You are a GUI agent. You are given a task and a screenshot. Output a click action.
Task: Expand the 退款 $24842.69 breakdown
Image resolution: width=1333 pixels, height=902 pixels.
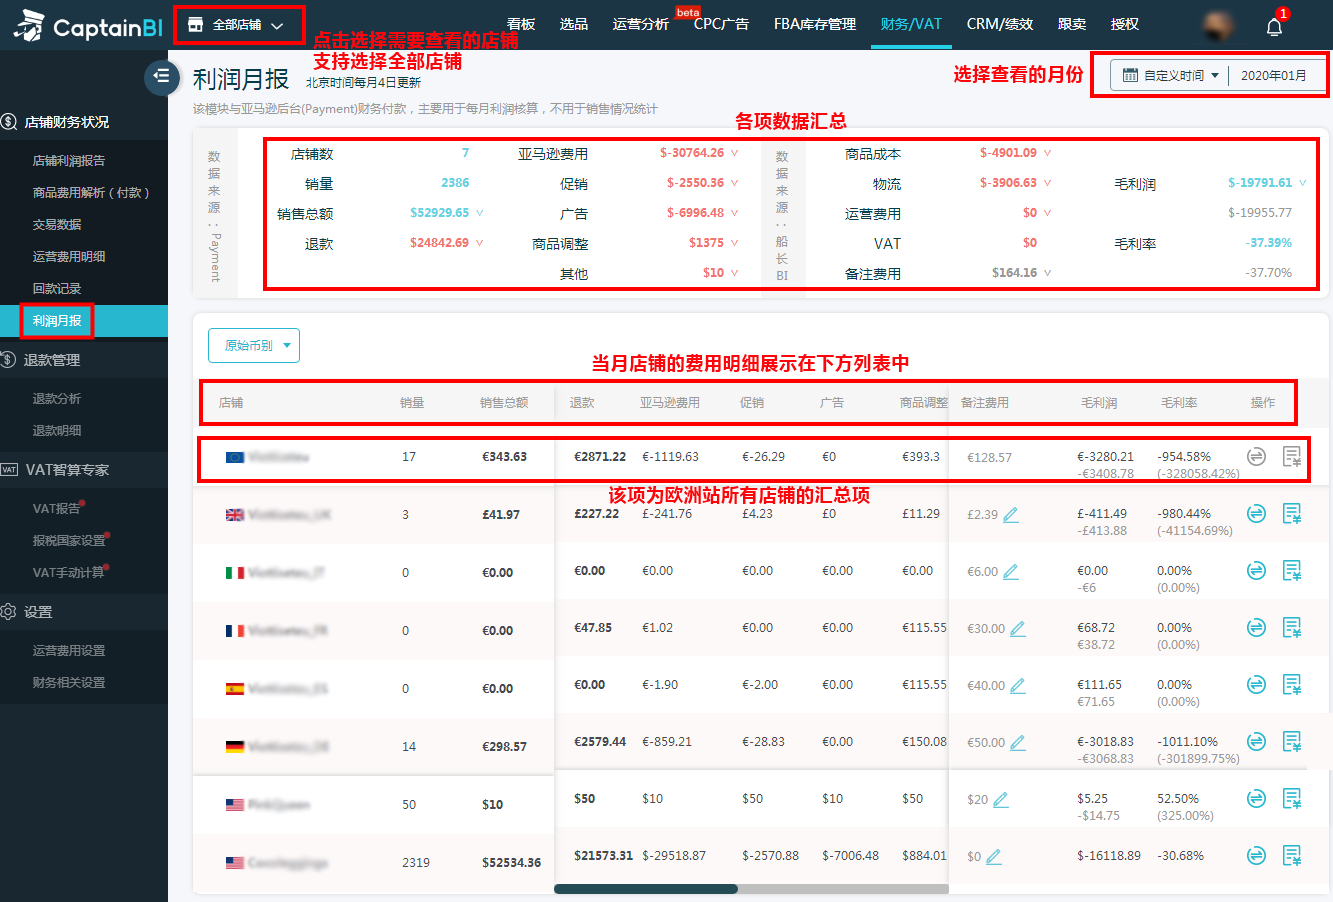click(x=479, y=243)
